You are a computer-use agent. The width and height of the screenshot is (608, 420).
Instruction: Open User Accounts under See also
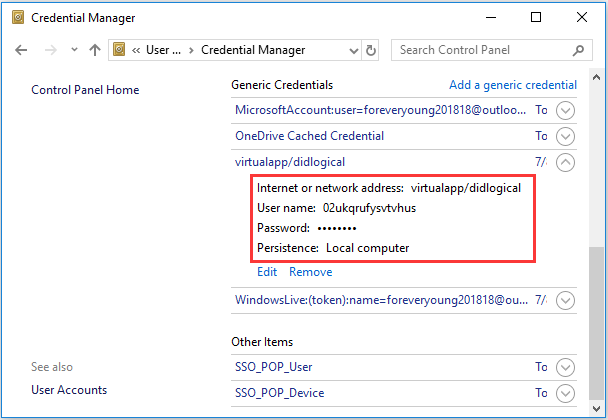point(69,390)
